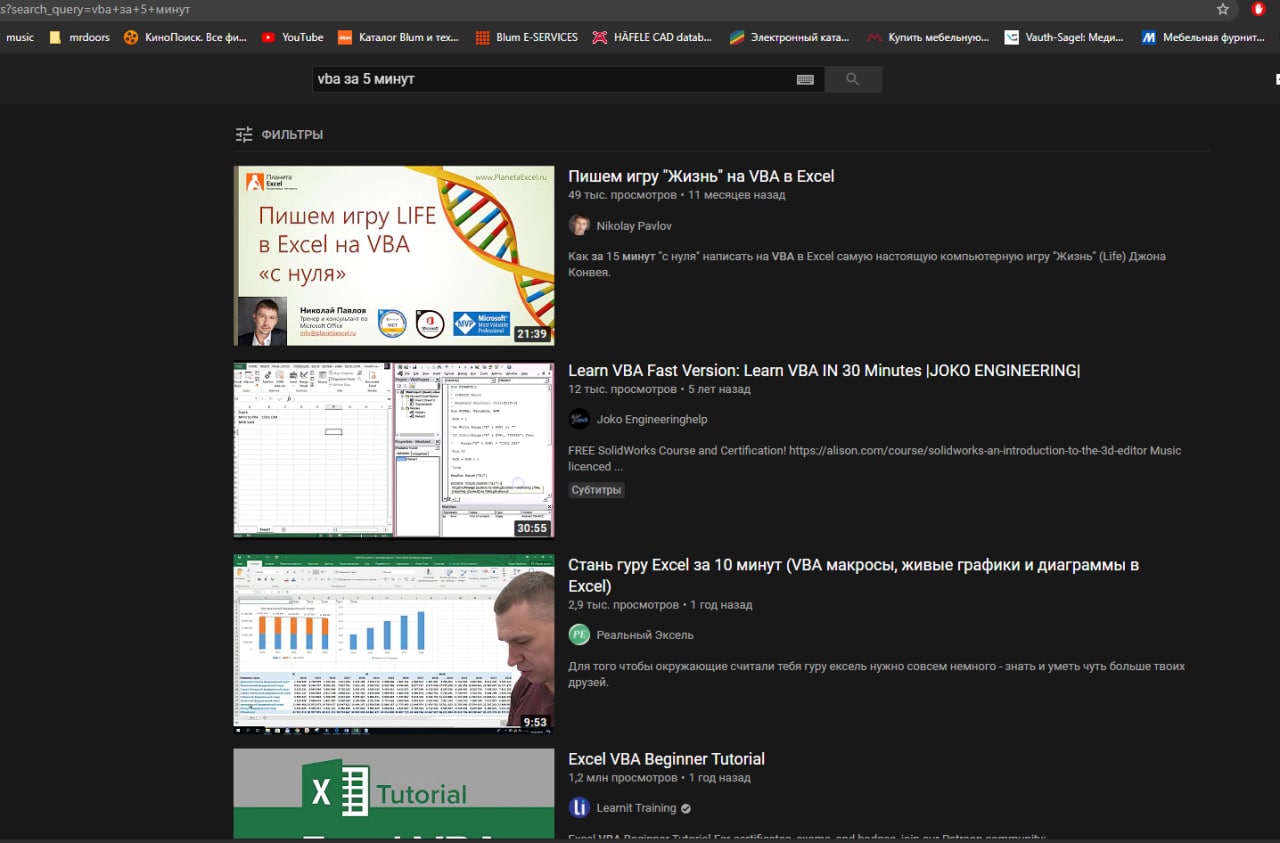
Task: Click the Субтитры badge
Action: tap(596, 490)
